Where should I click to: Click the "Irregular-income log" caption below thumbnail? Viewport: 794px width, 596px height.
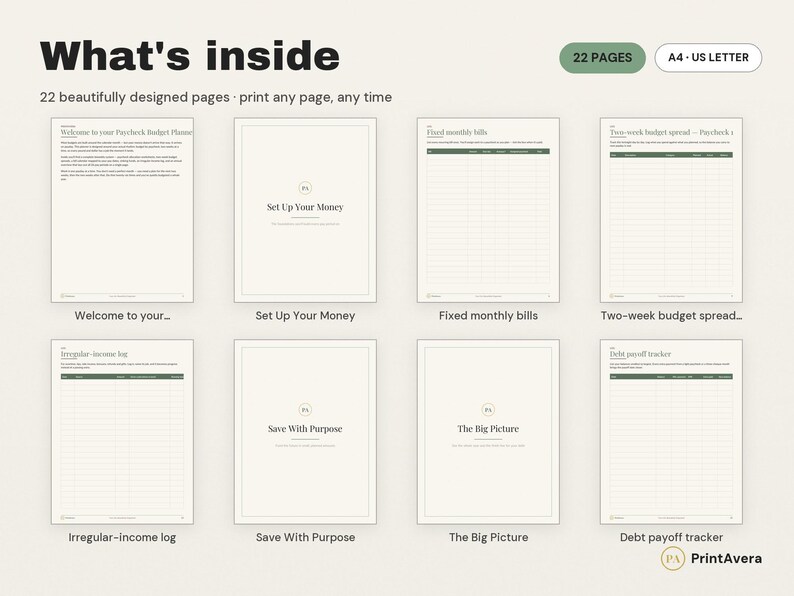pos(122,537)
